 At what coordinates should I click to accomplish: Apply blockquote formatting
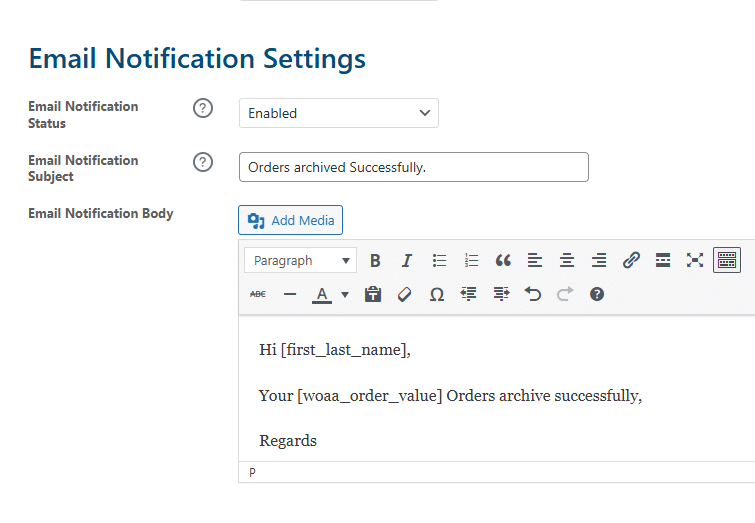coord(503,261)
